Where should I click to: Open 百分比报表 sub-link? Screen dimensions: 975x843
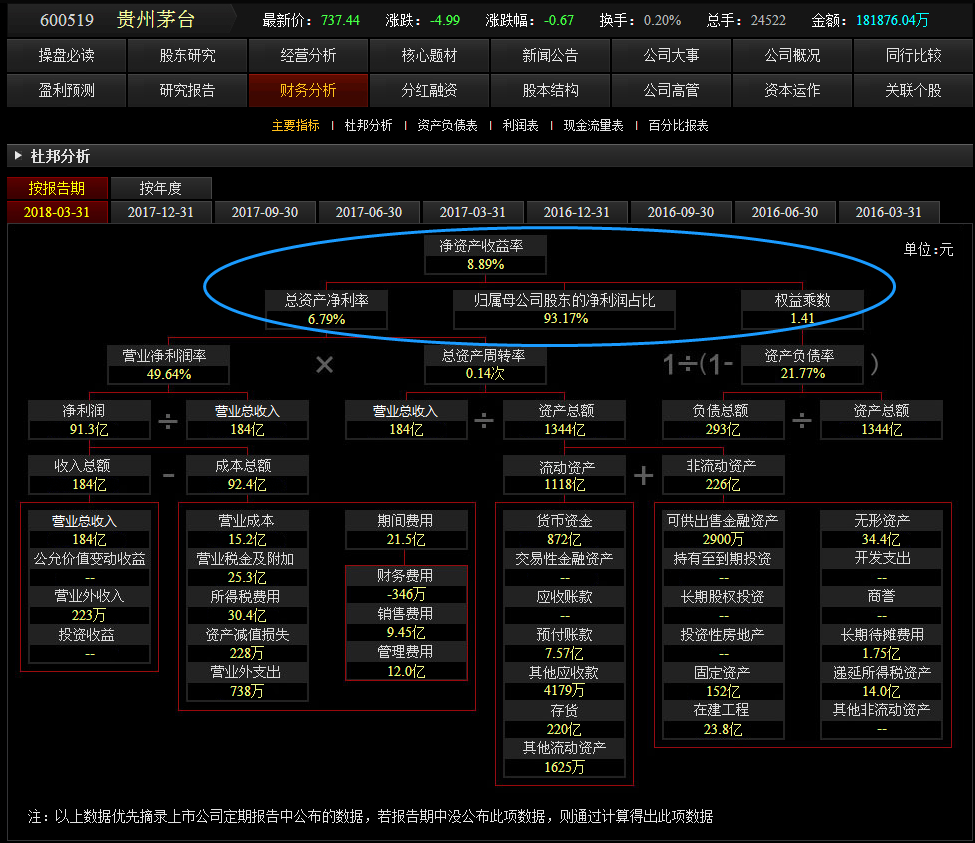pos(678,126)
